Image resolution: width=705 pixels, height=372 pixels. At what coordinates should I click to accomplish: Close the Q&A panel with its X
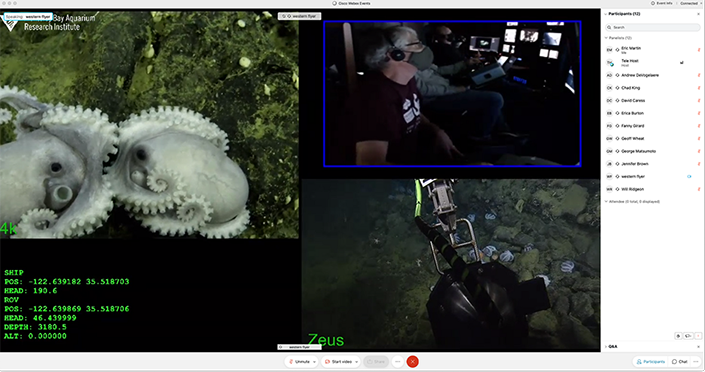pyautogui.click(x=698, y=347)
